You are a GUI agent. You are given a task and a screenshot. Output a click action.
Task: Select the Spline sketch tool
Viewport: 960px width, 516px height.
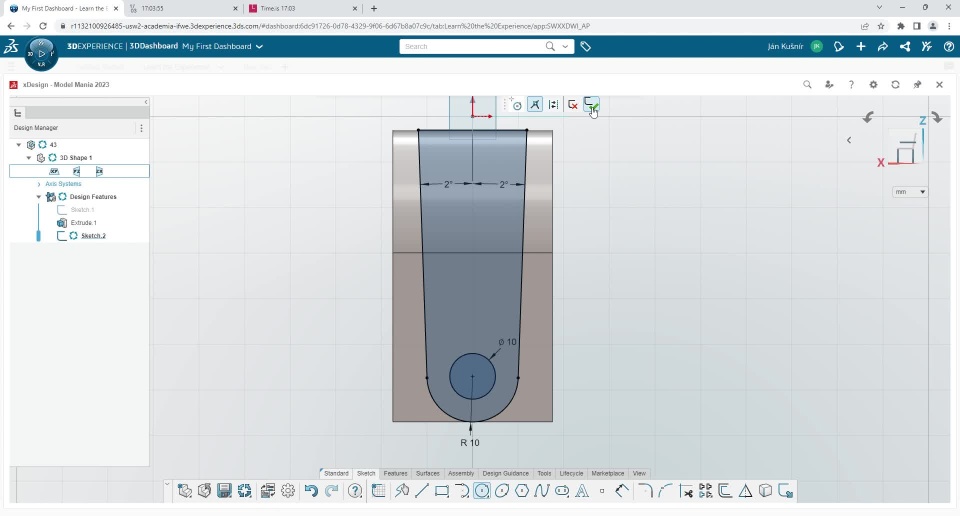[x=542, y=491]
